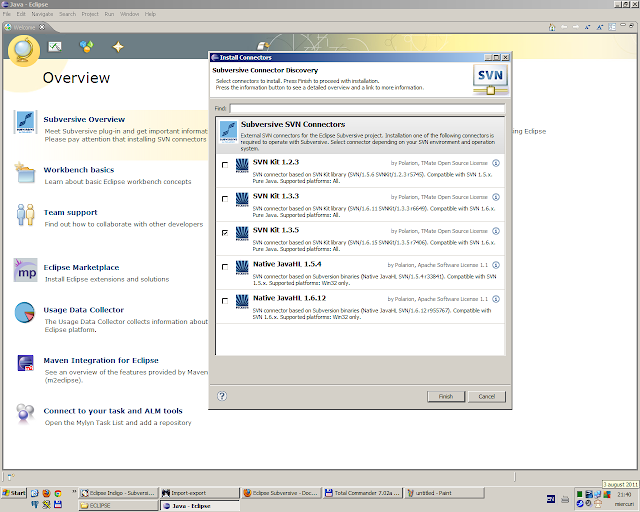Check the SVN Kit 1.3.3 connector

pyautogui.click(x=225, y=199)
